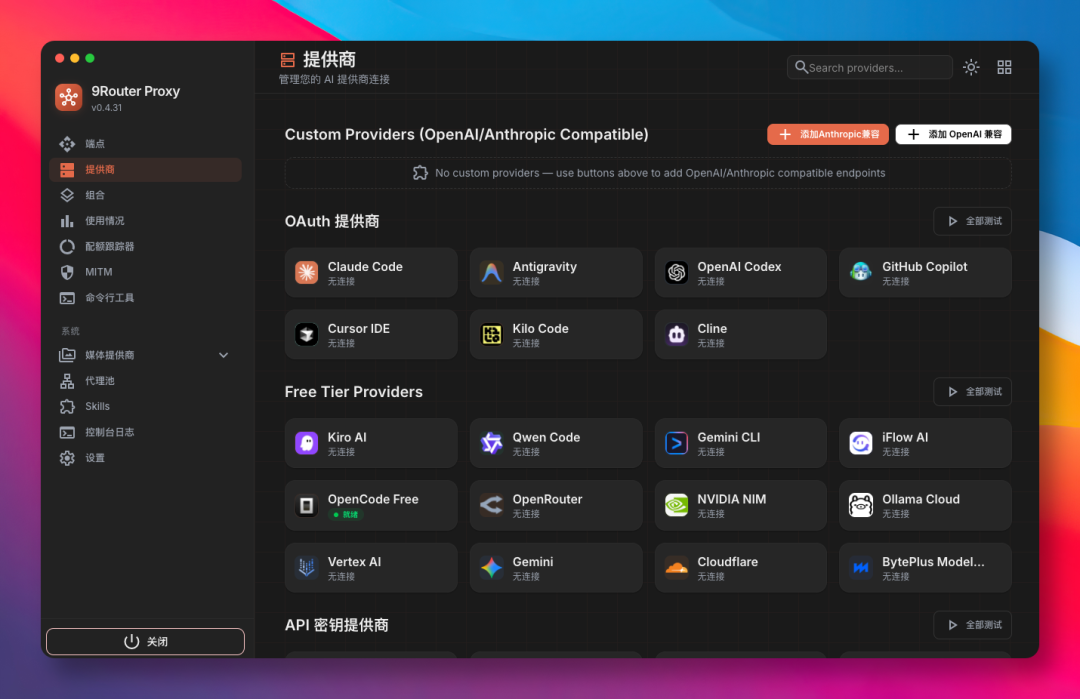
Task: Open Skills in the sidebar
Action: tap(145, 406)
